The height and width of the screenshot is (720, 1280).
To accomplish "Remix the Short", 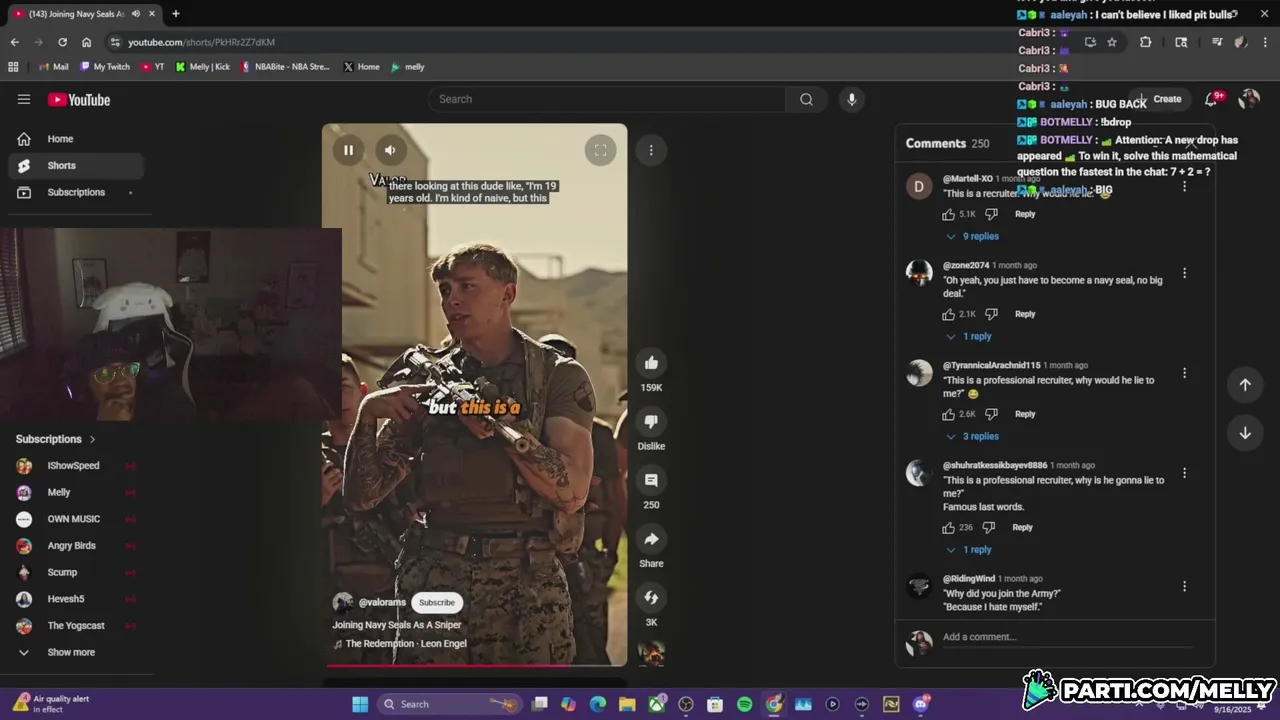I will [x=651, y=598].
